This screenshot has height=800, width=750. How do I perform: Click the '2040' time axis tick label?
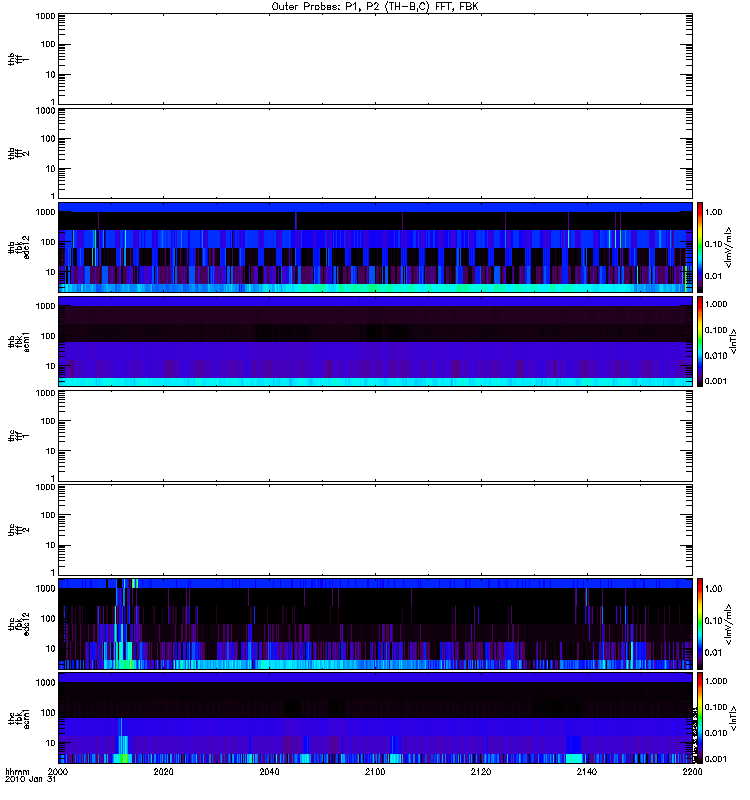269,772
